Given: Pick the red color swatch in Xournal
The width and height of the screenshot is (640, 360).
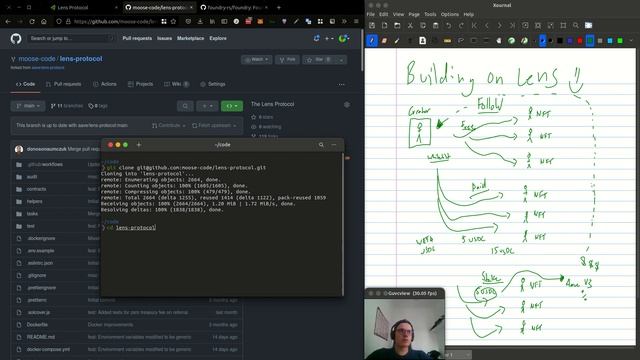Looking at the screenshot, I should (x=580, y=40).
